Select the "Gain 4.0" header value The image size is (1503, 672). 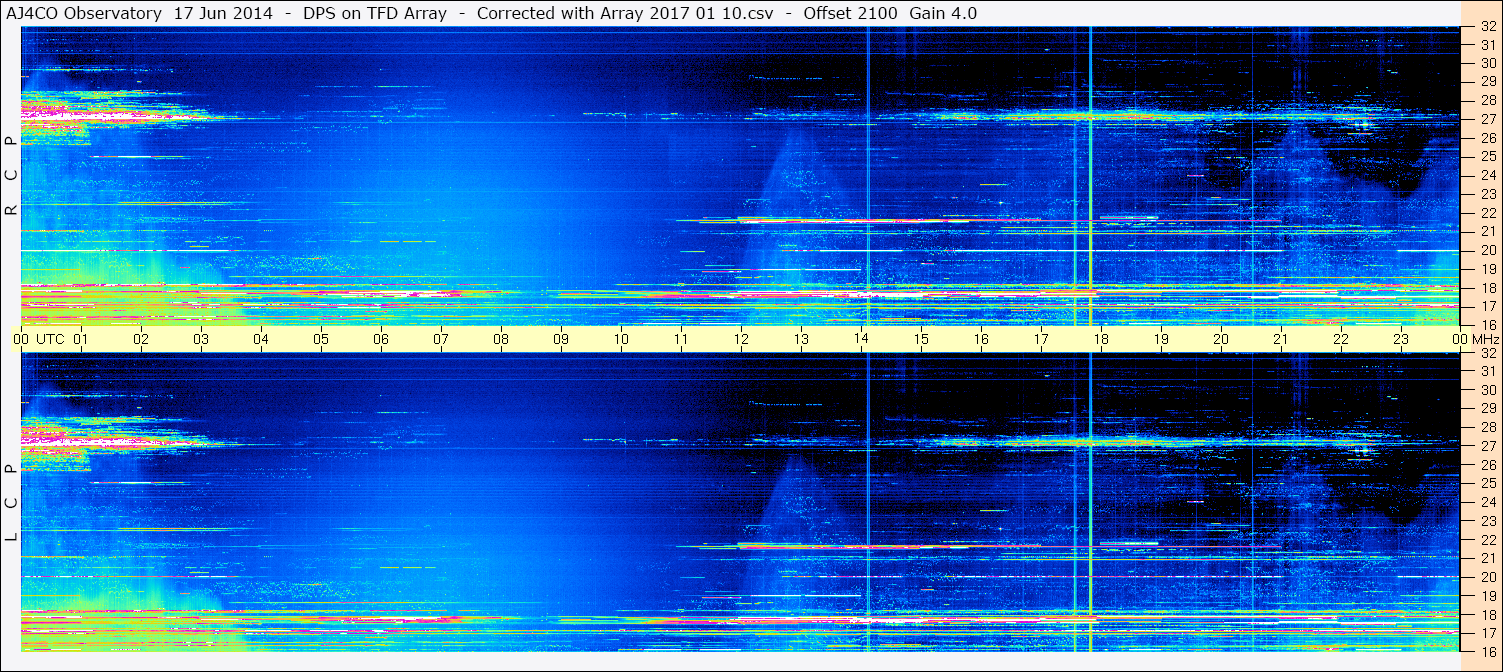(x=943, y=13)
